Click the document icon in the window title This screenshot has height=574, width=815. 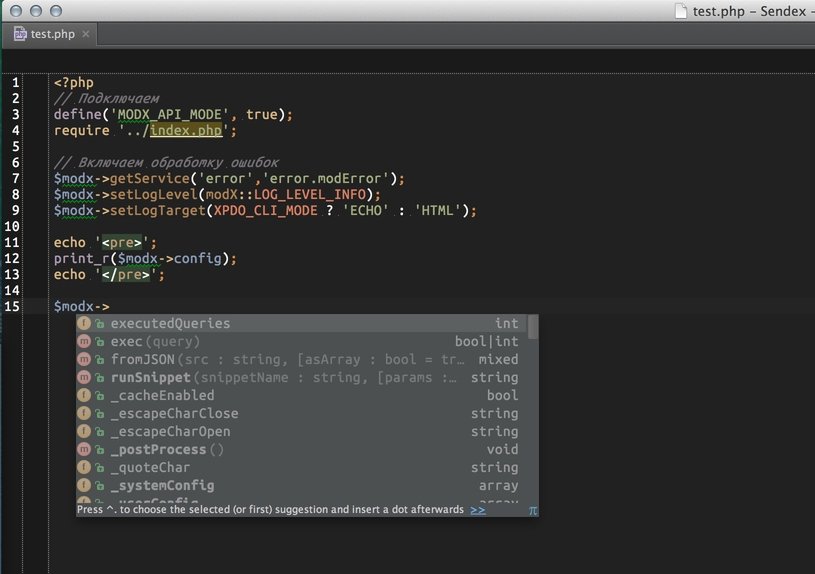click(681, 11)
